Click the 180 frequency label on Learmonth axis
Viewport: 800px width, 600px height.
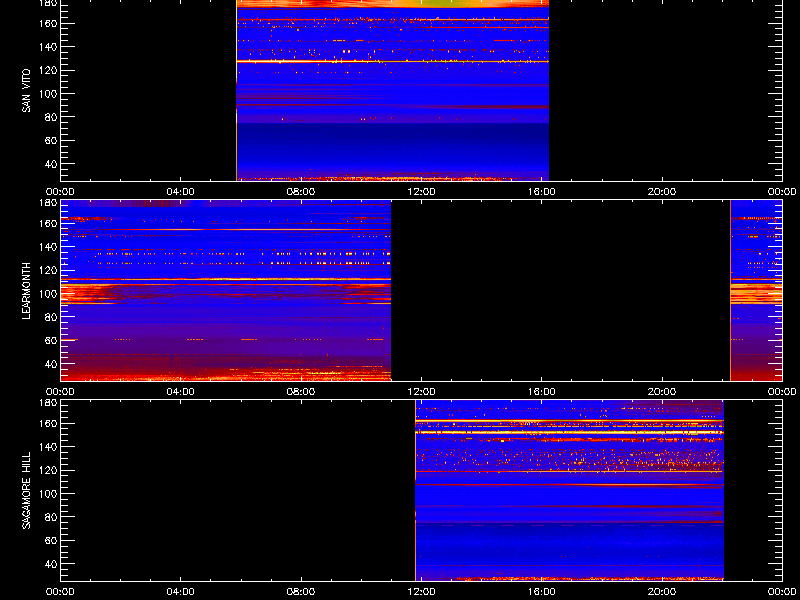(x=49, y=202)
